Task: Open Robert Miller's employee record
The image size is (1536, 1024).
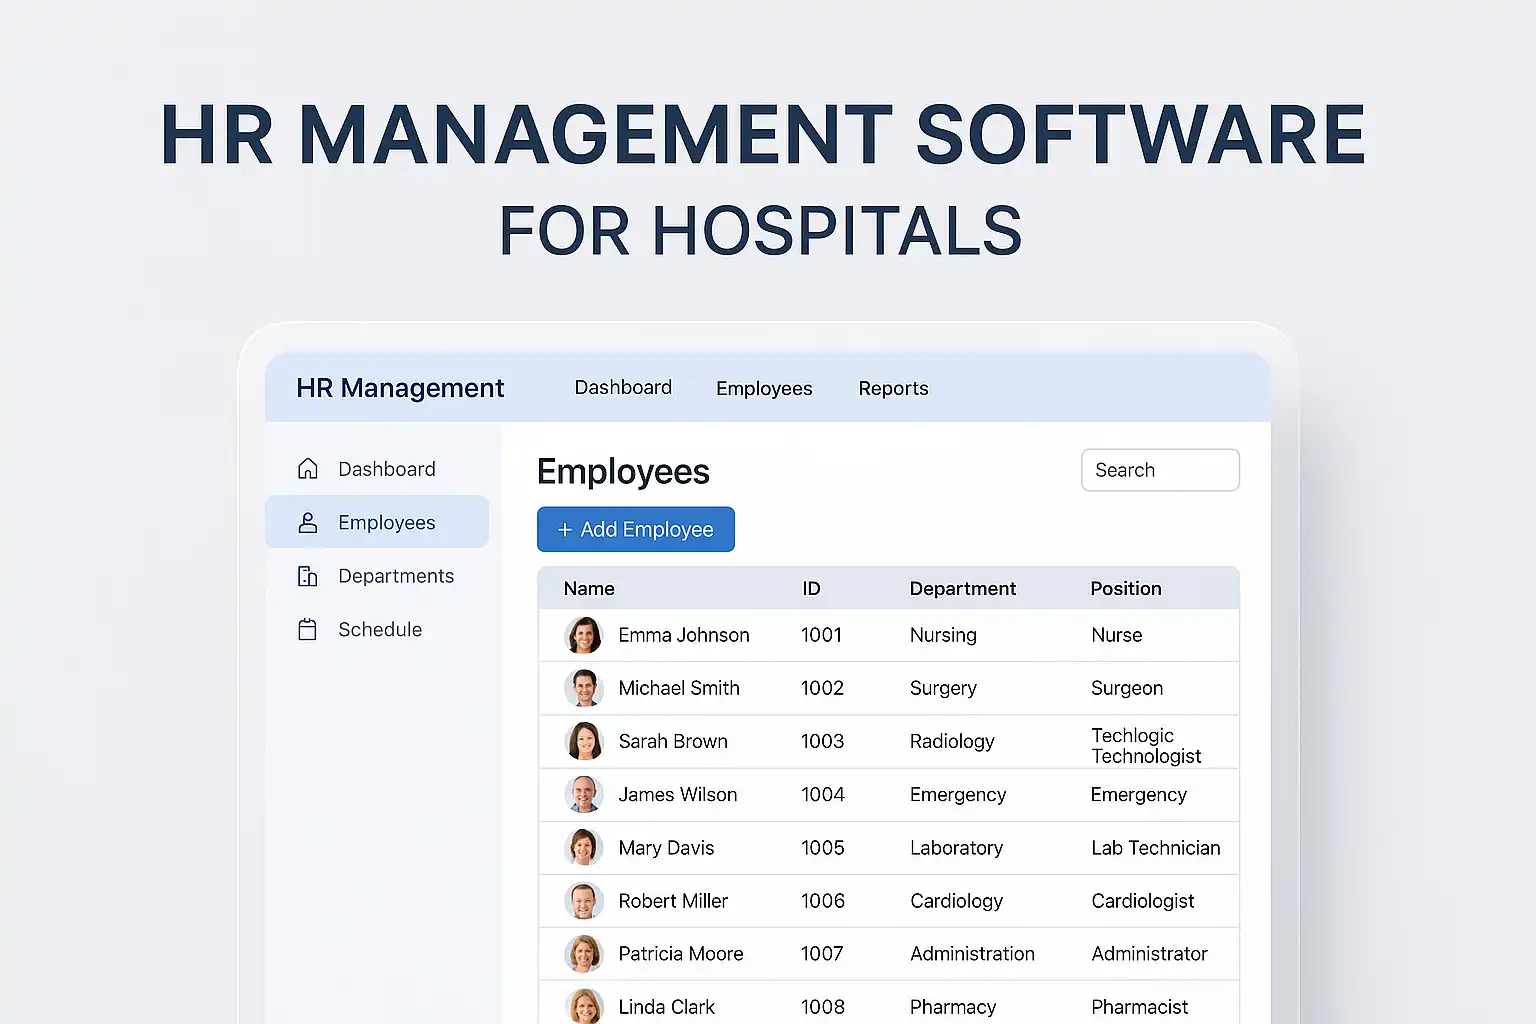Action: (673, 901)
